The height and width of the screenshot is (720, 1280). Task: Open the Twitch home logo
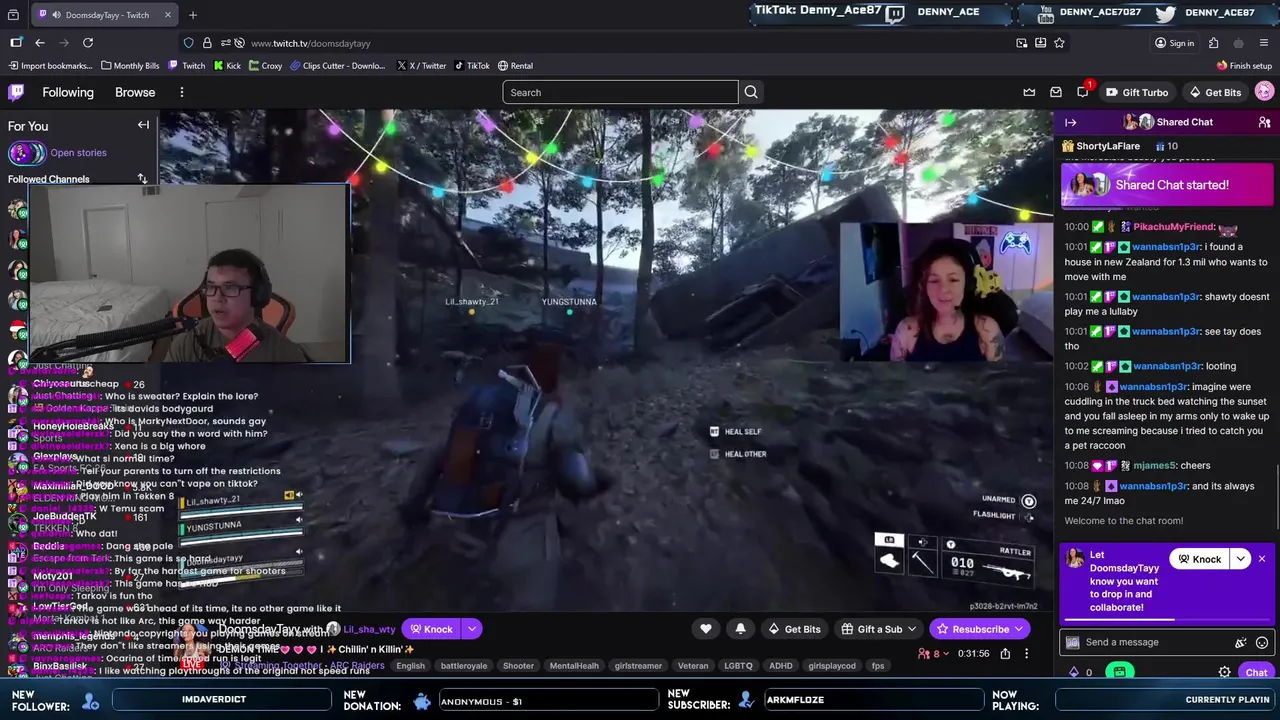pyautogui.click(x=16, y=92)
